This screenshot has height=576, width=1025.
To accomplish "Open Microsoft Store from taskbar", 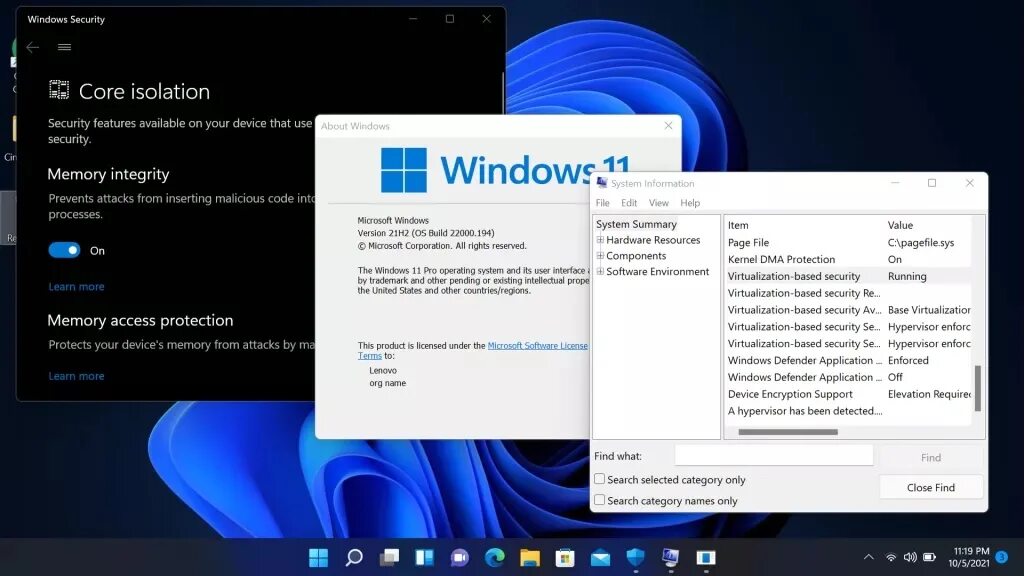I will 565,558.
